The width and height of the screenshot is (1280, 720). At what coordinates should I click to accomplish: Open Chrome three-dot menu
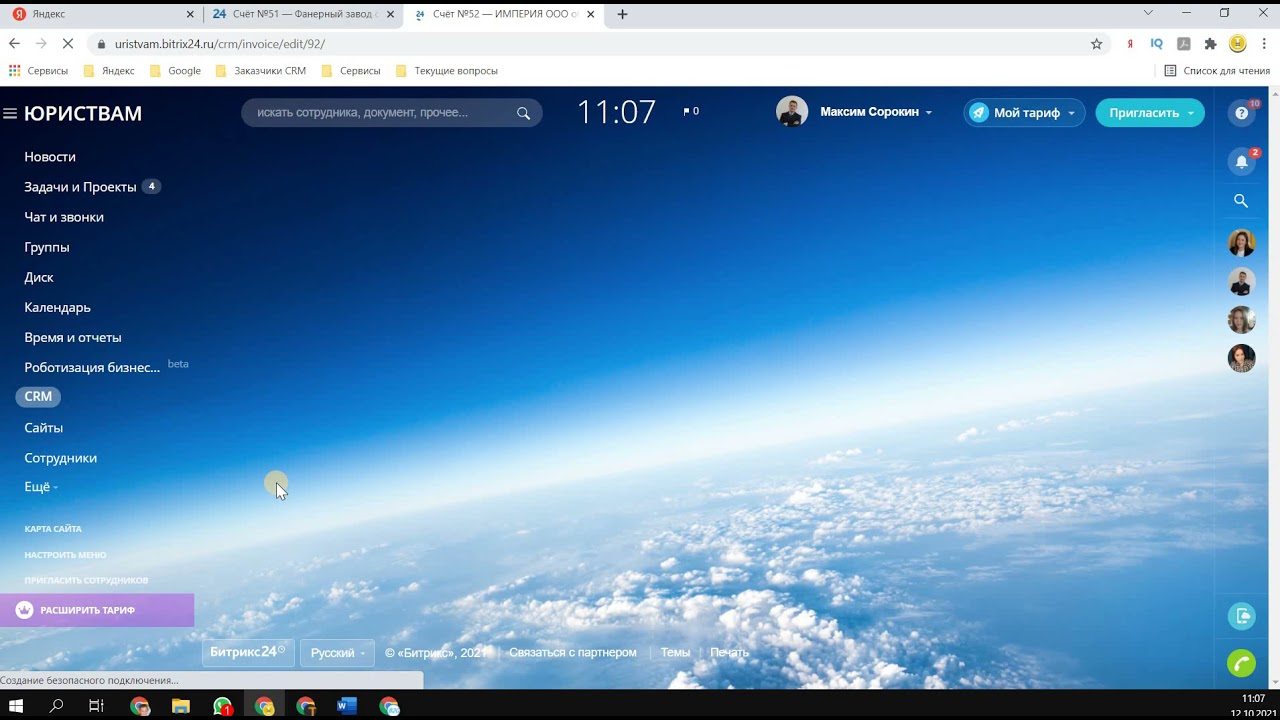pyautogui.click(x=1265, y=44)
